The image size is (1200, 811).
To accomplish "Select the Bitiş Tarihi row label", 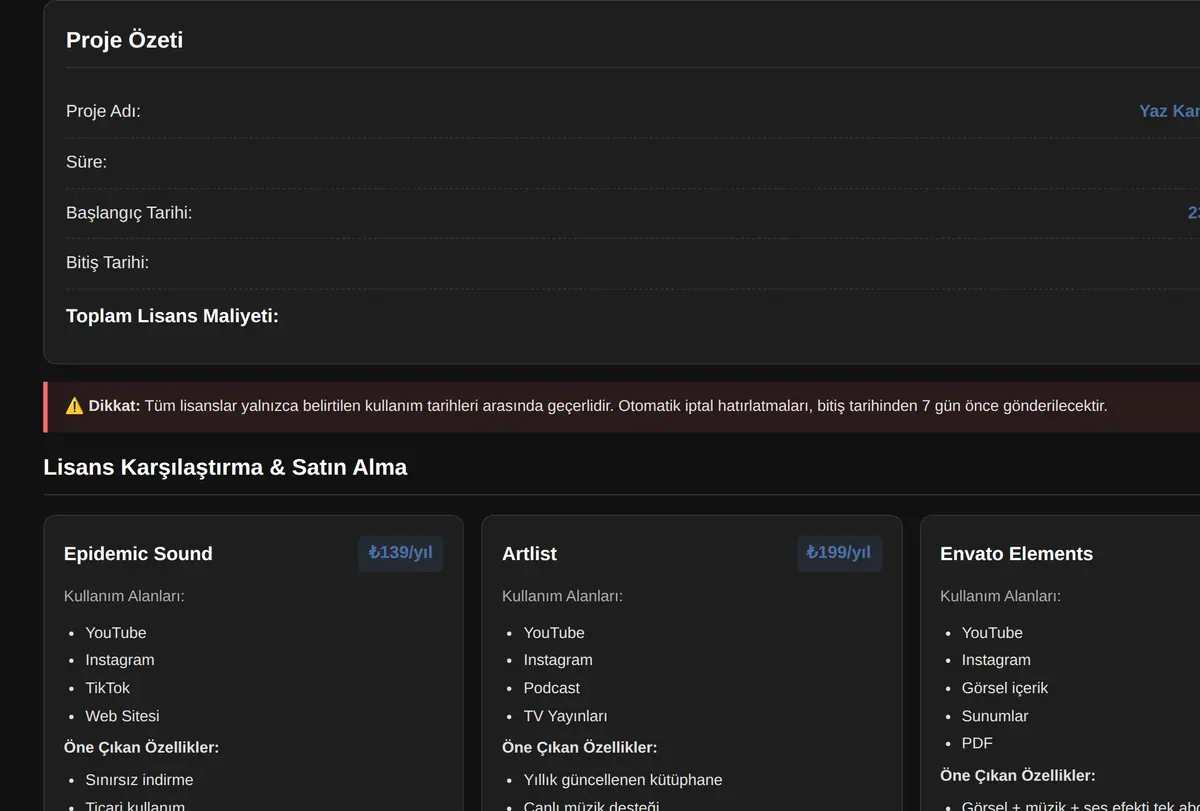I will 107,263.
